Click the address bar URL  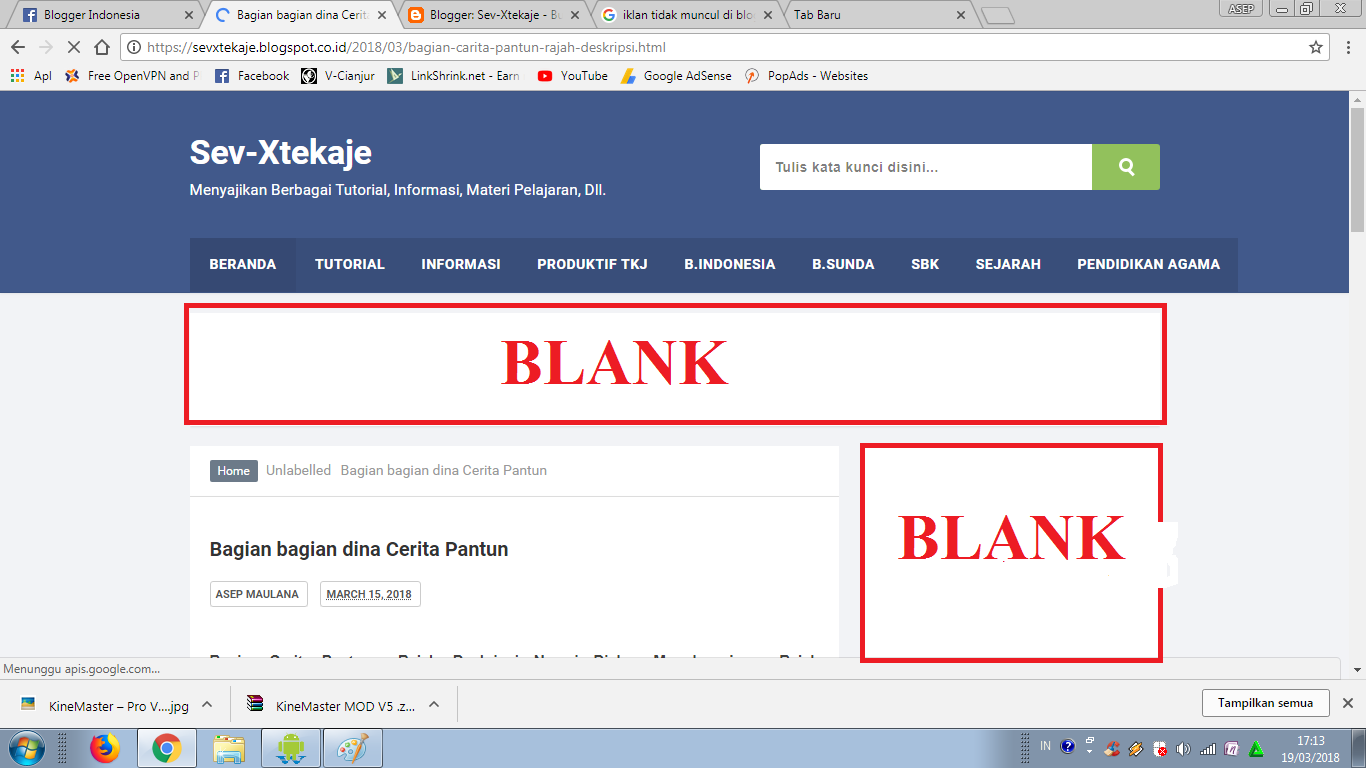click(406, 47)
